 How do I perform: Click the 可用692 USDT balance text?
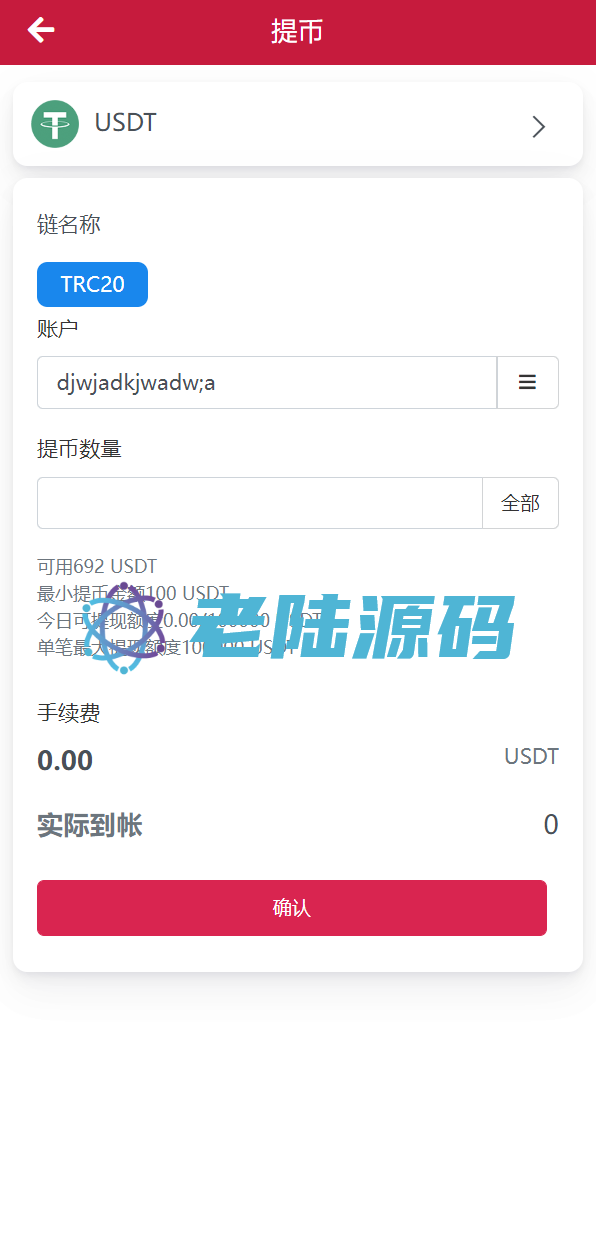97,566
